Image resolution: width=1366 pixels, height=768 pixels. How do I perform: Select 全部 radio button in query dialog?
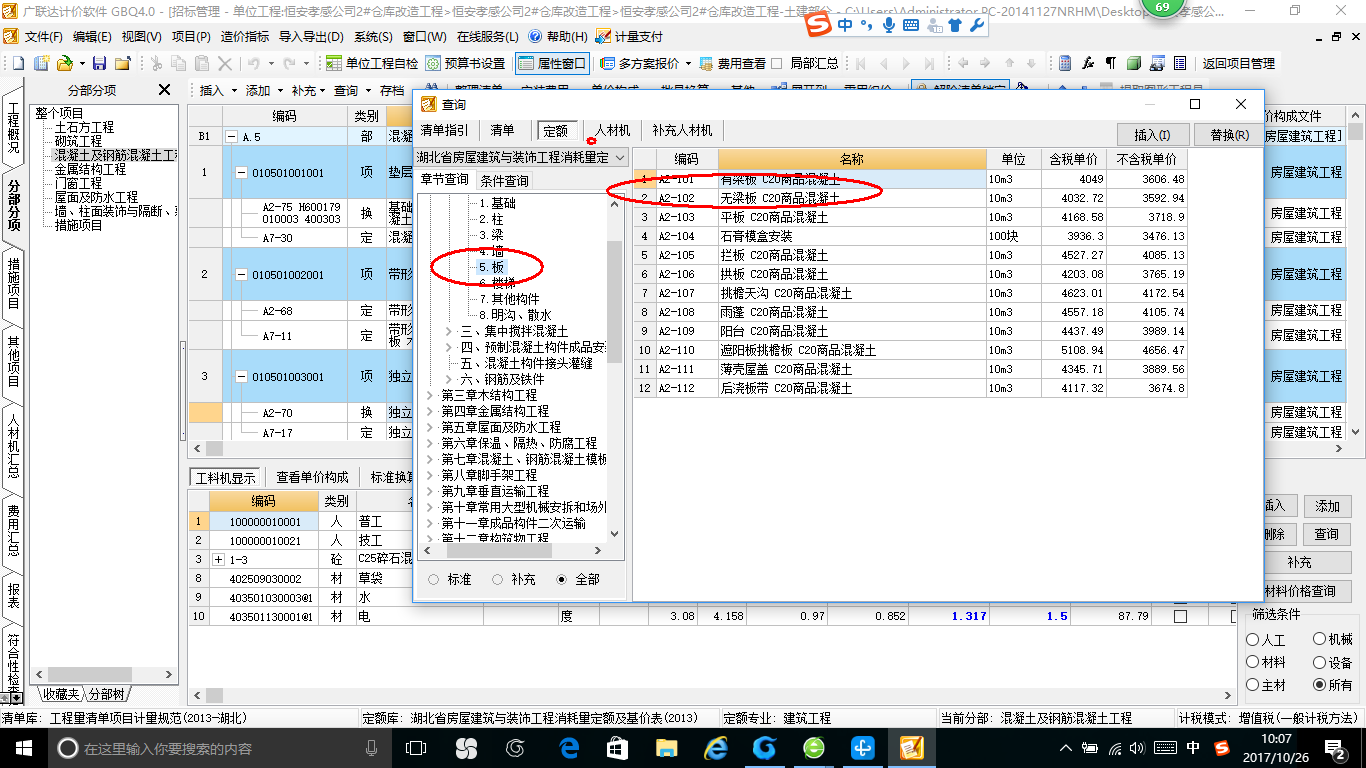pyautogui.click(x=562, y=579)
